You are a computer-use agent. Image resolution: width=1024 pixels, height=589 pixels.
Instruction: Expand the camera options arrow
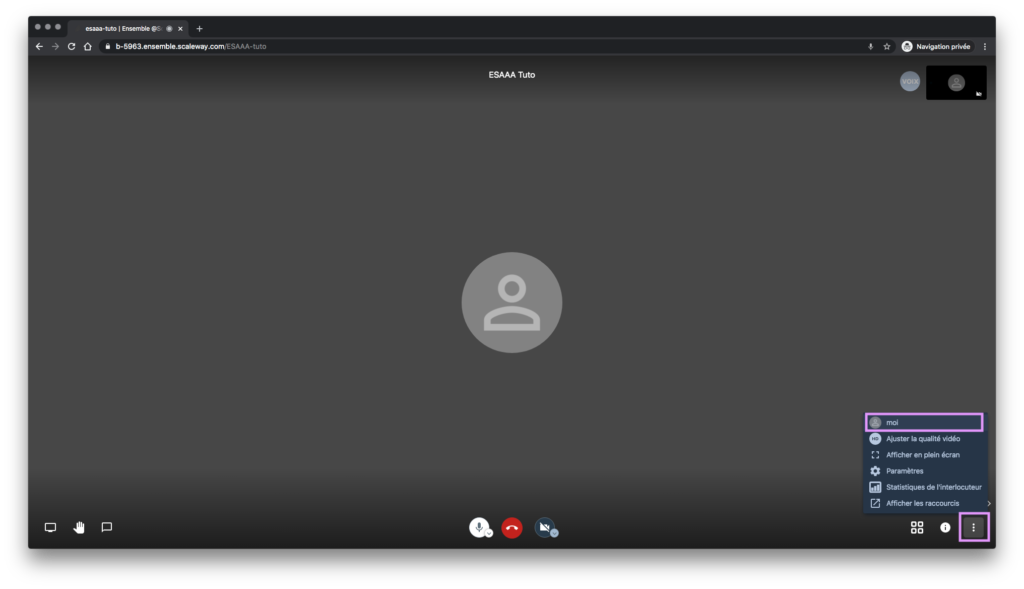point(554,534)
